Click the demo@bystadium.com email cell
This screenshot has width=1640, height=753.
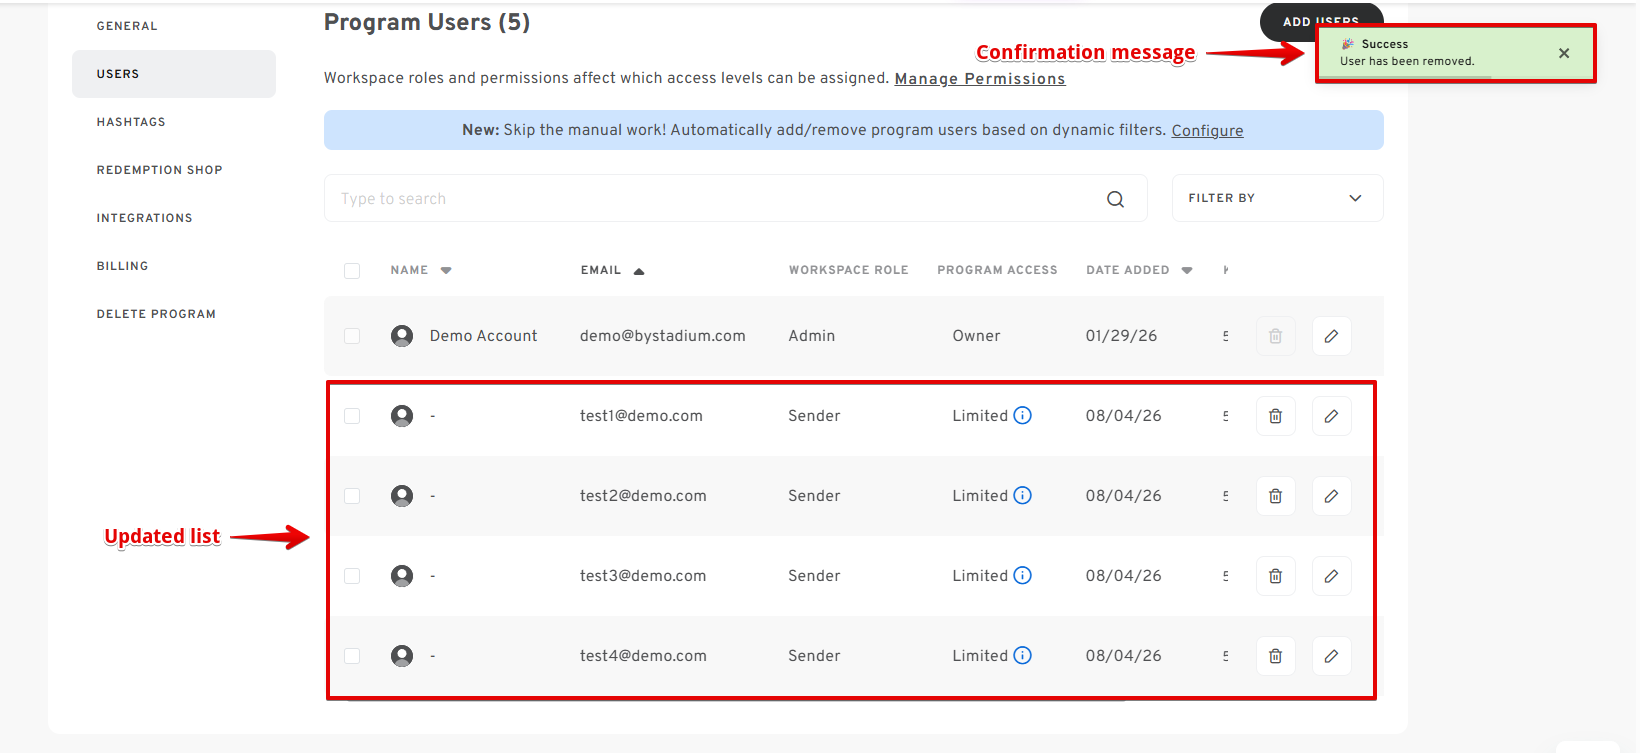[663, 336]
